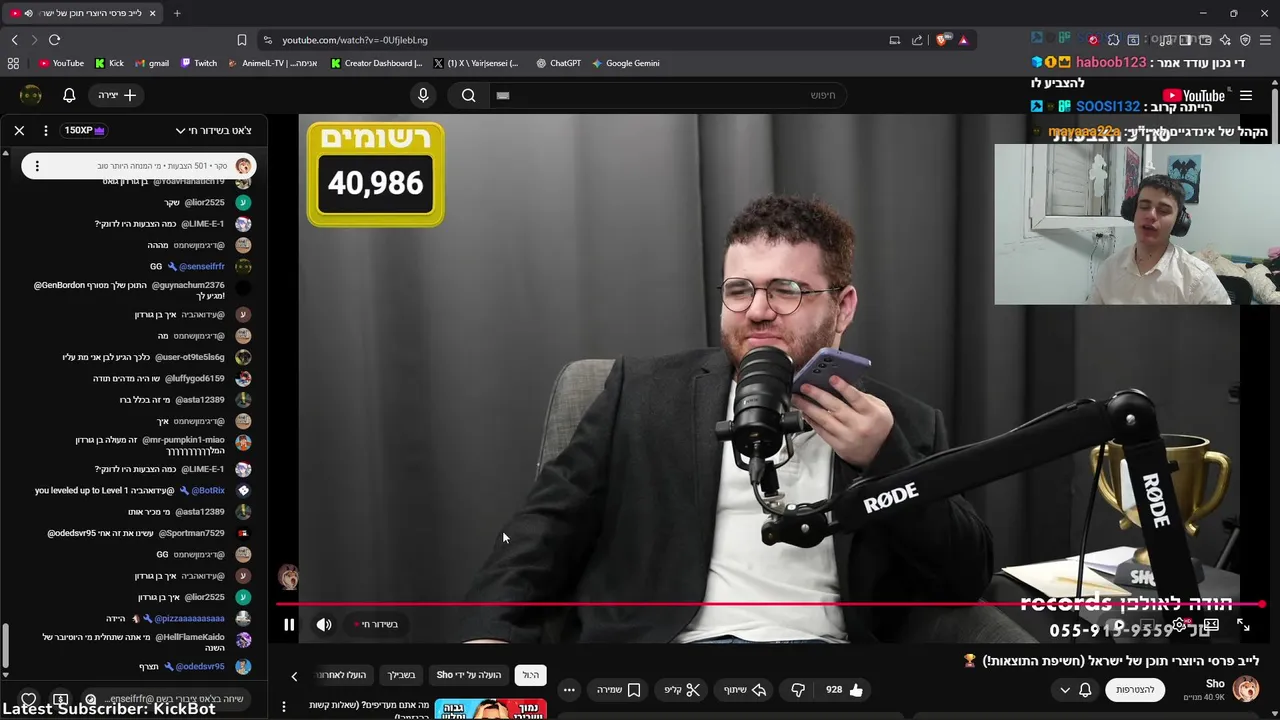1280x720 pixels.
Task: Open the @BotRix chat message author
Action: (x=208, y=490)
